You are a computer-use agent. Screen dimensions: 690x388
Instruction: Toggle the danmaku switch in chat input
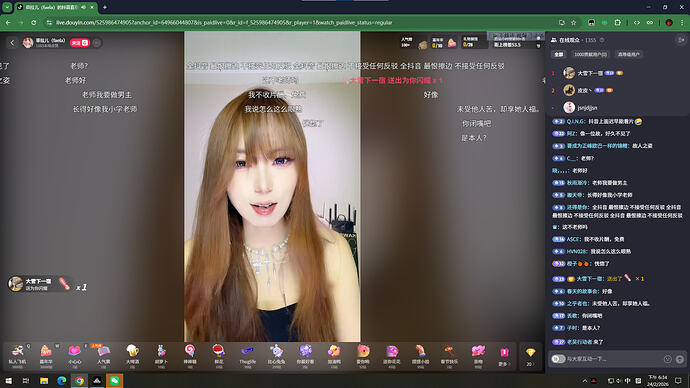pos(558,359)
